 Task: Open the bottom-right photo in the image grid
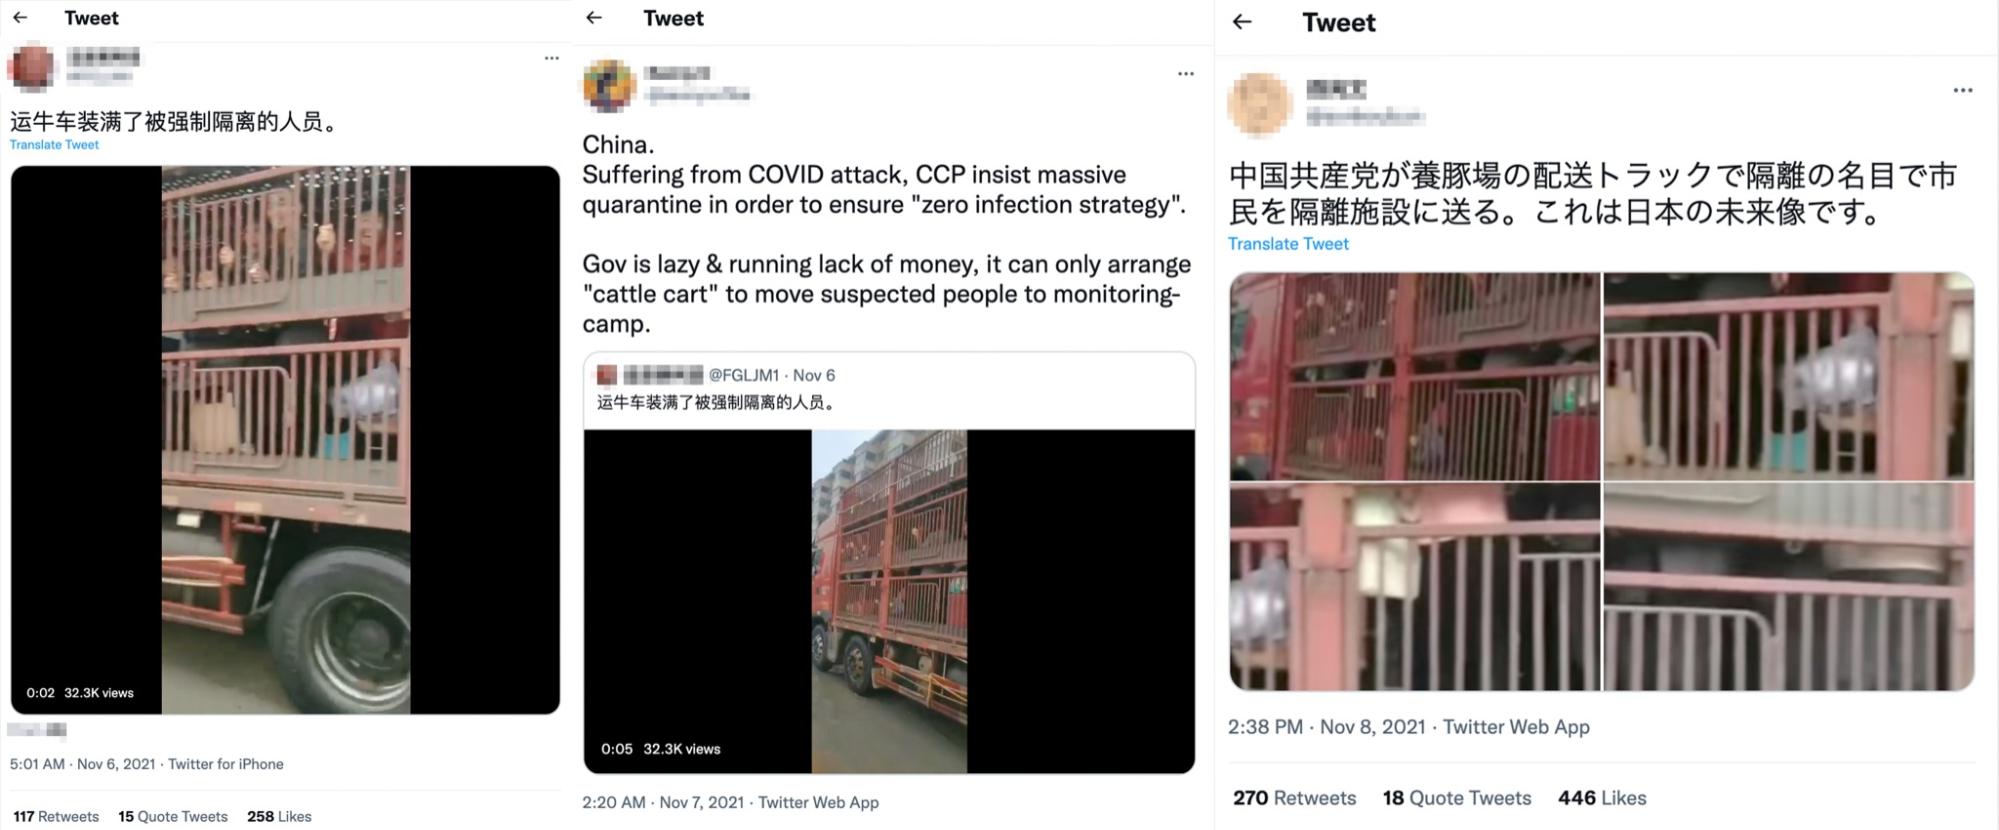pyautogui.click(x=1789, y=587)
